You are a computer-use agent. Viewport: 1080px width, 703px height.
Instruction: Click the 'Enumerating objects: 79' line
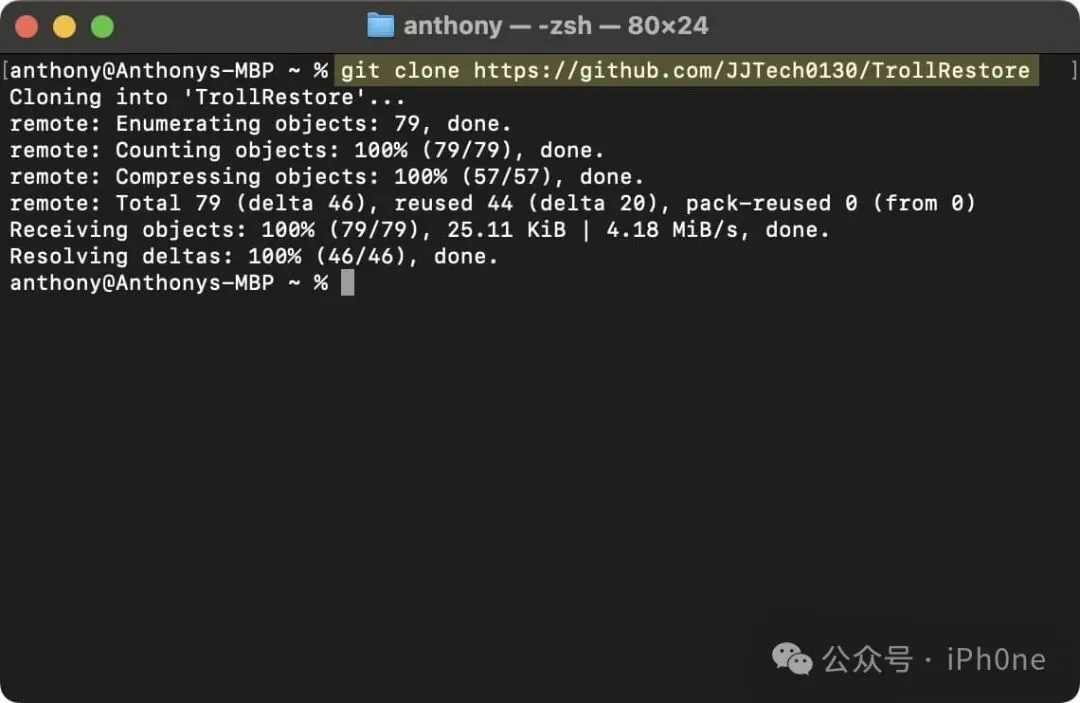click(260, 124)
